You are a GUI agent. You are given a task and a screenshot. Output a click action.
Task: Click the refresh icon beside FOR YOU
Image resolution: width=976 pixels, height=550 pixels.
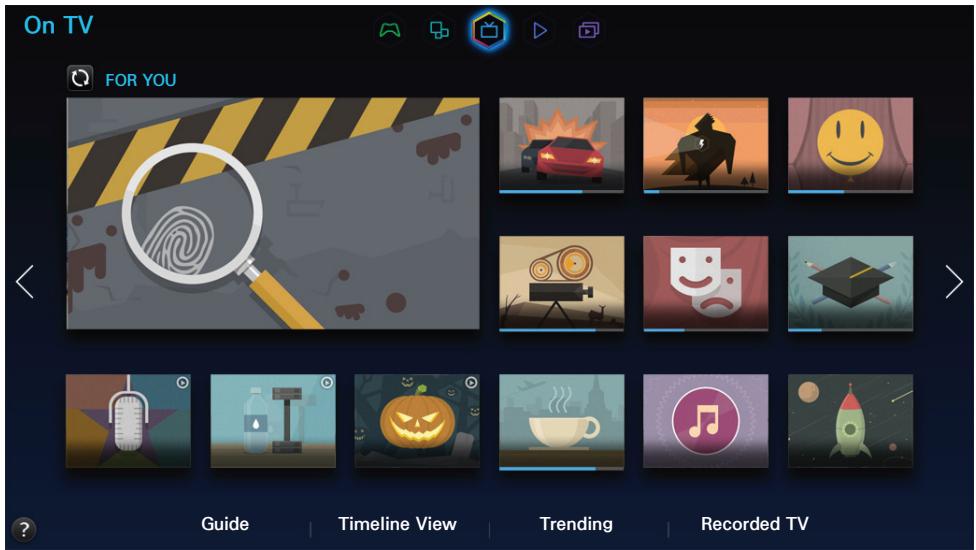pos(80,79)
